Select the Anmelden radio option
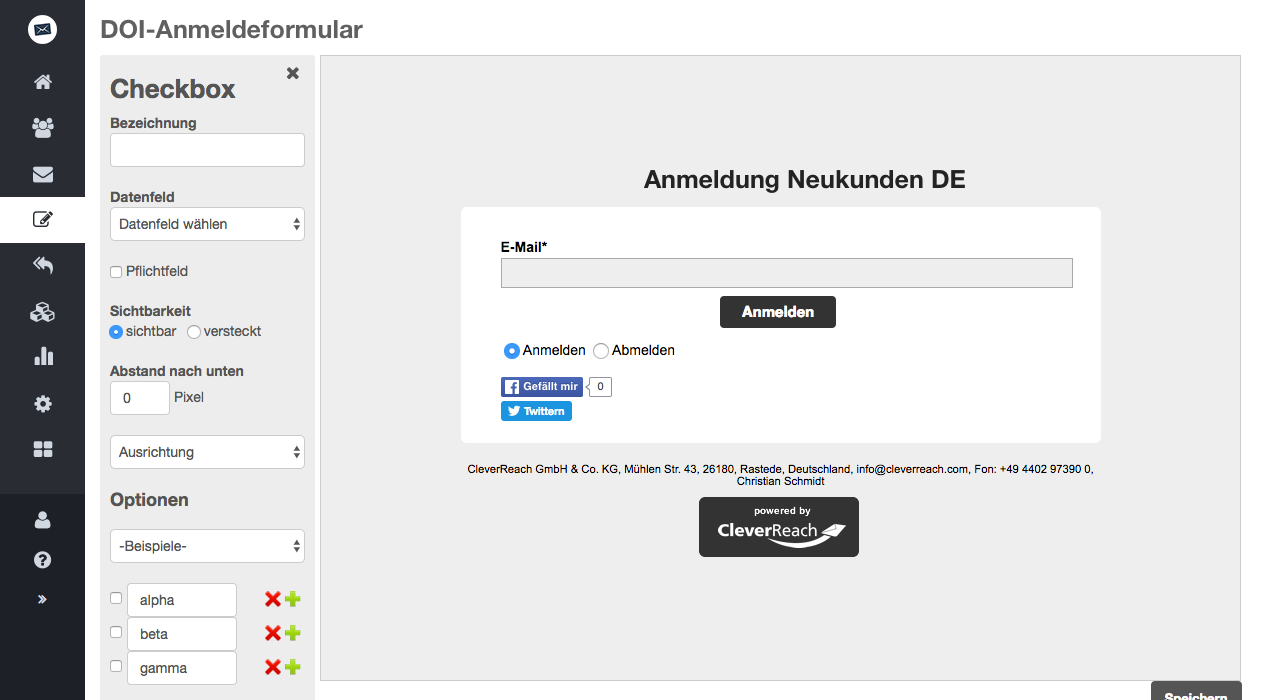1277x700 pixels. [512, 351]
